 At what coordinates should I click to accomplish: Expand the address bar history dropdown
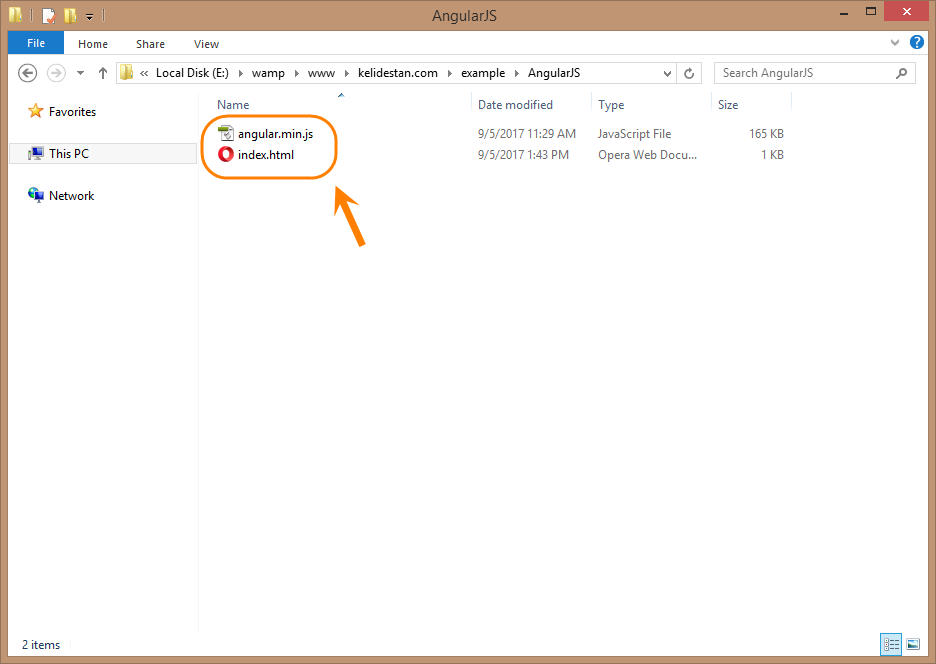coord(667,73)
